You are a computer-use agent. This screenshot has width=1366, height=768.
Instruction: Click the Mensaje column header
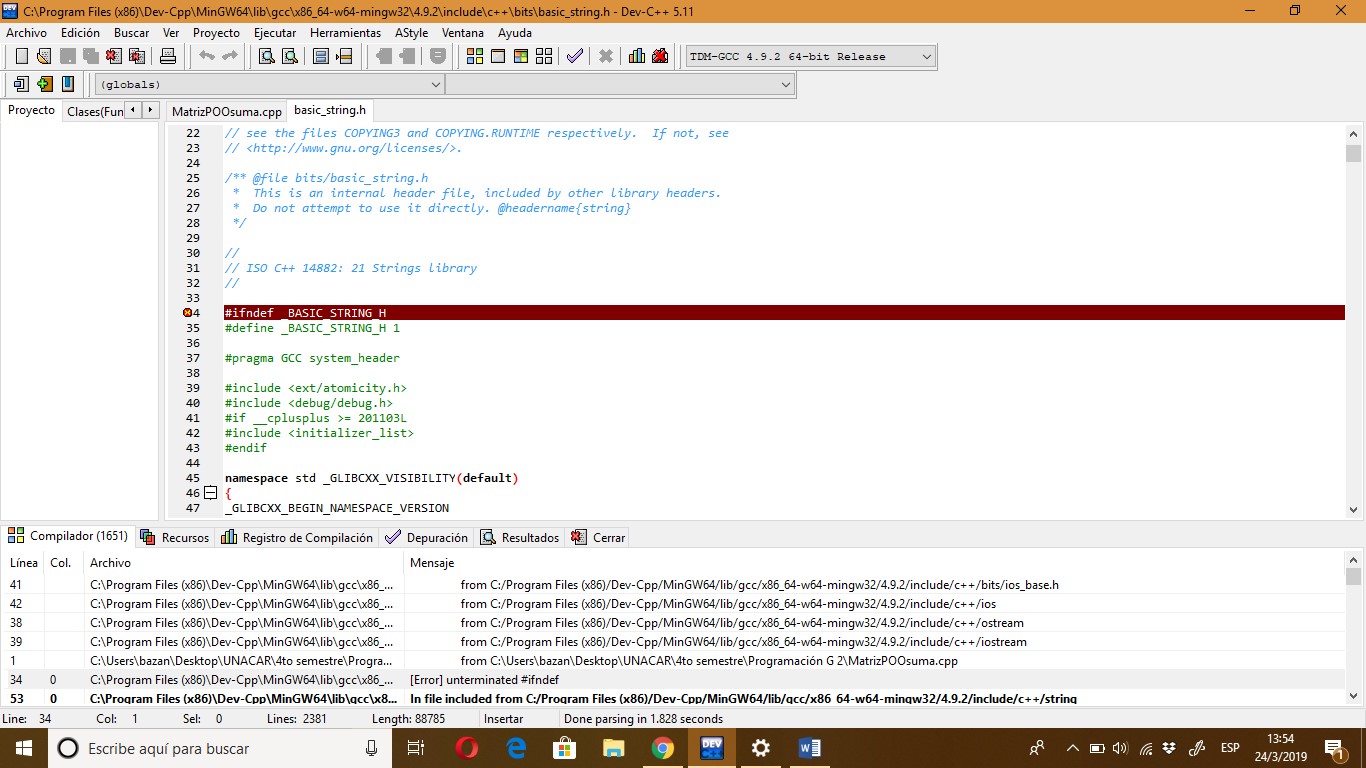(875, 563)
